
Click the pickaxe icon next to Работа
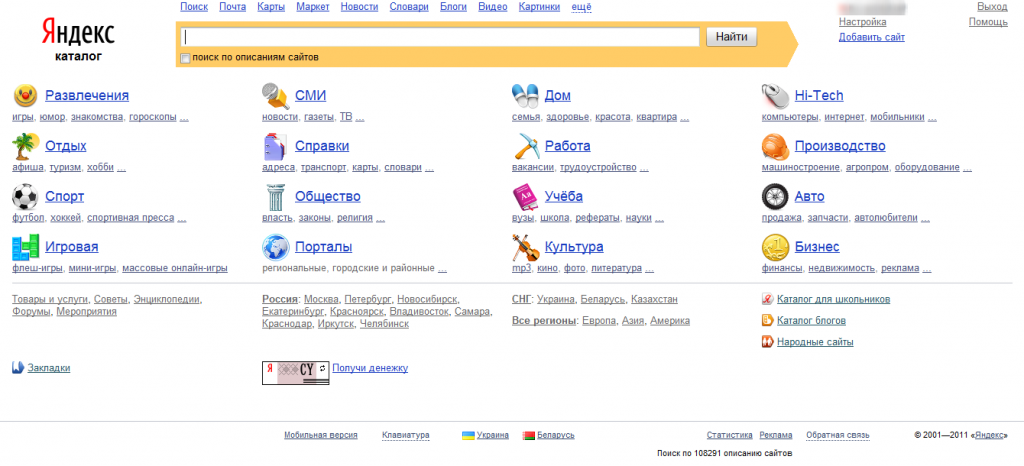point(525,146)
